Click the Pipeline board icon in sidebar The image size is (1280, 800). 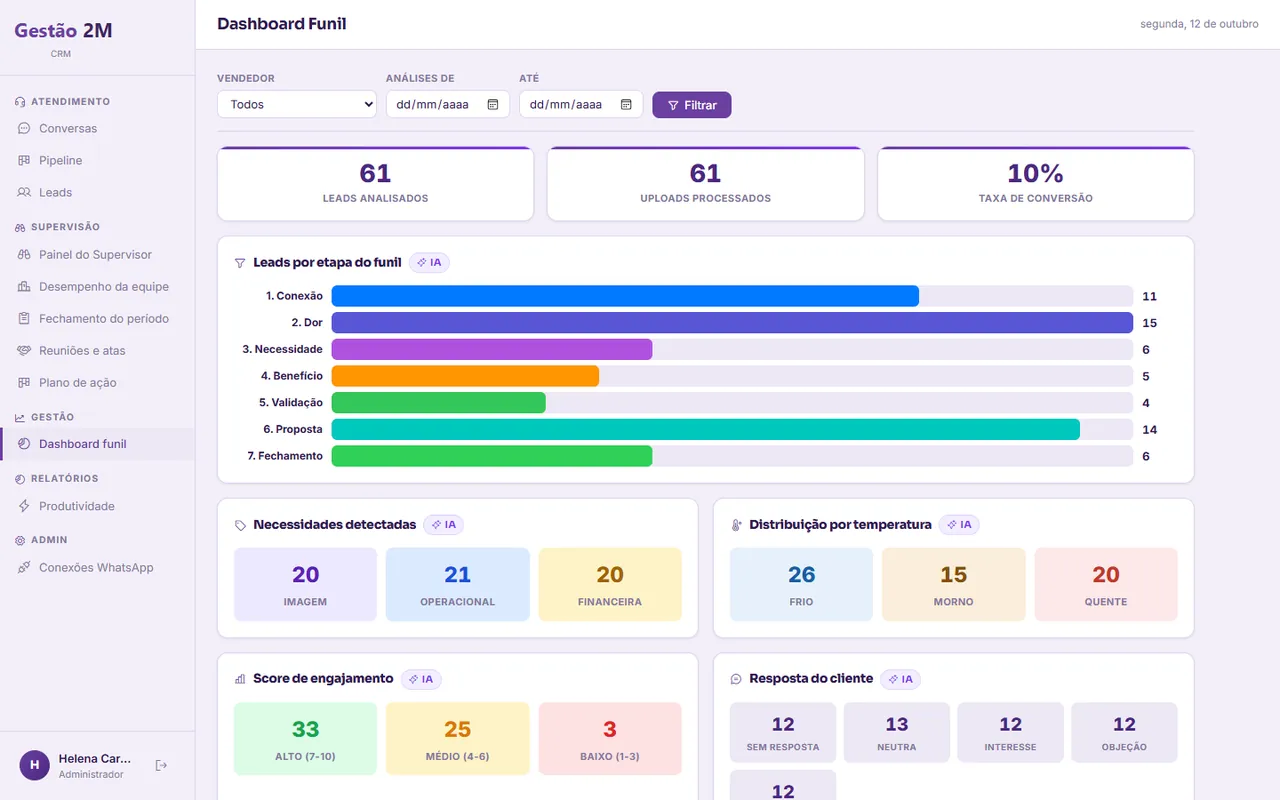[x=24, y=160]
